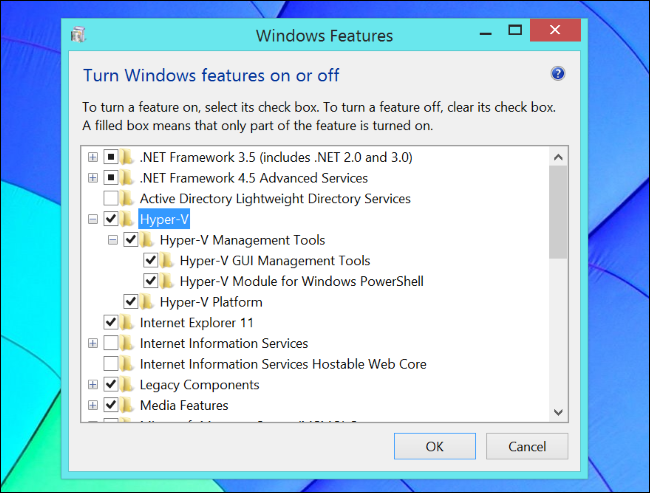The width and height of the screenshot is (650, 493).
Task: Click the blue help question mark icon
Action: 558,75
